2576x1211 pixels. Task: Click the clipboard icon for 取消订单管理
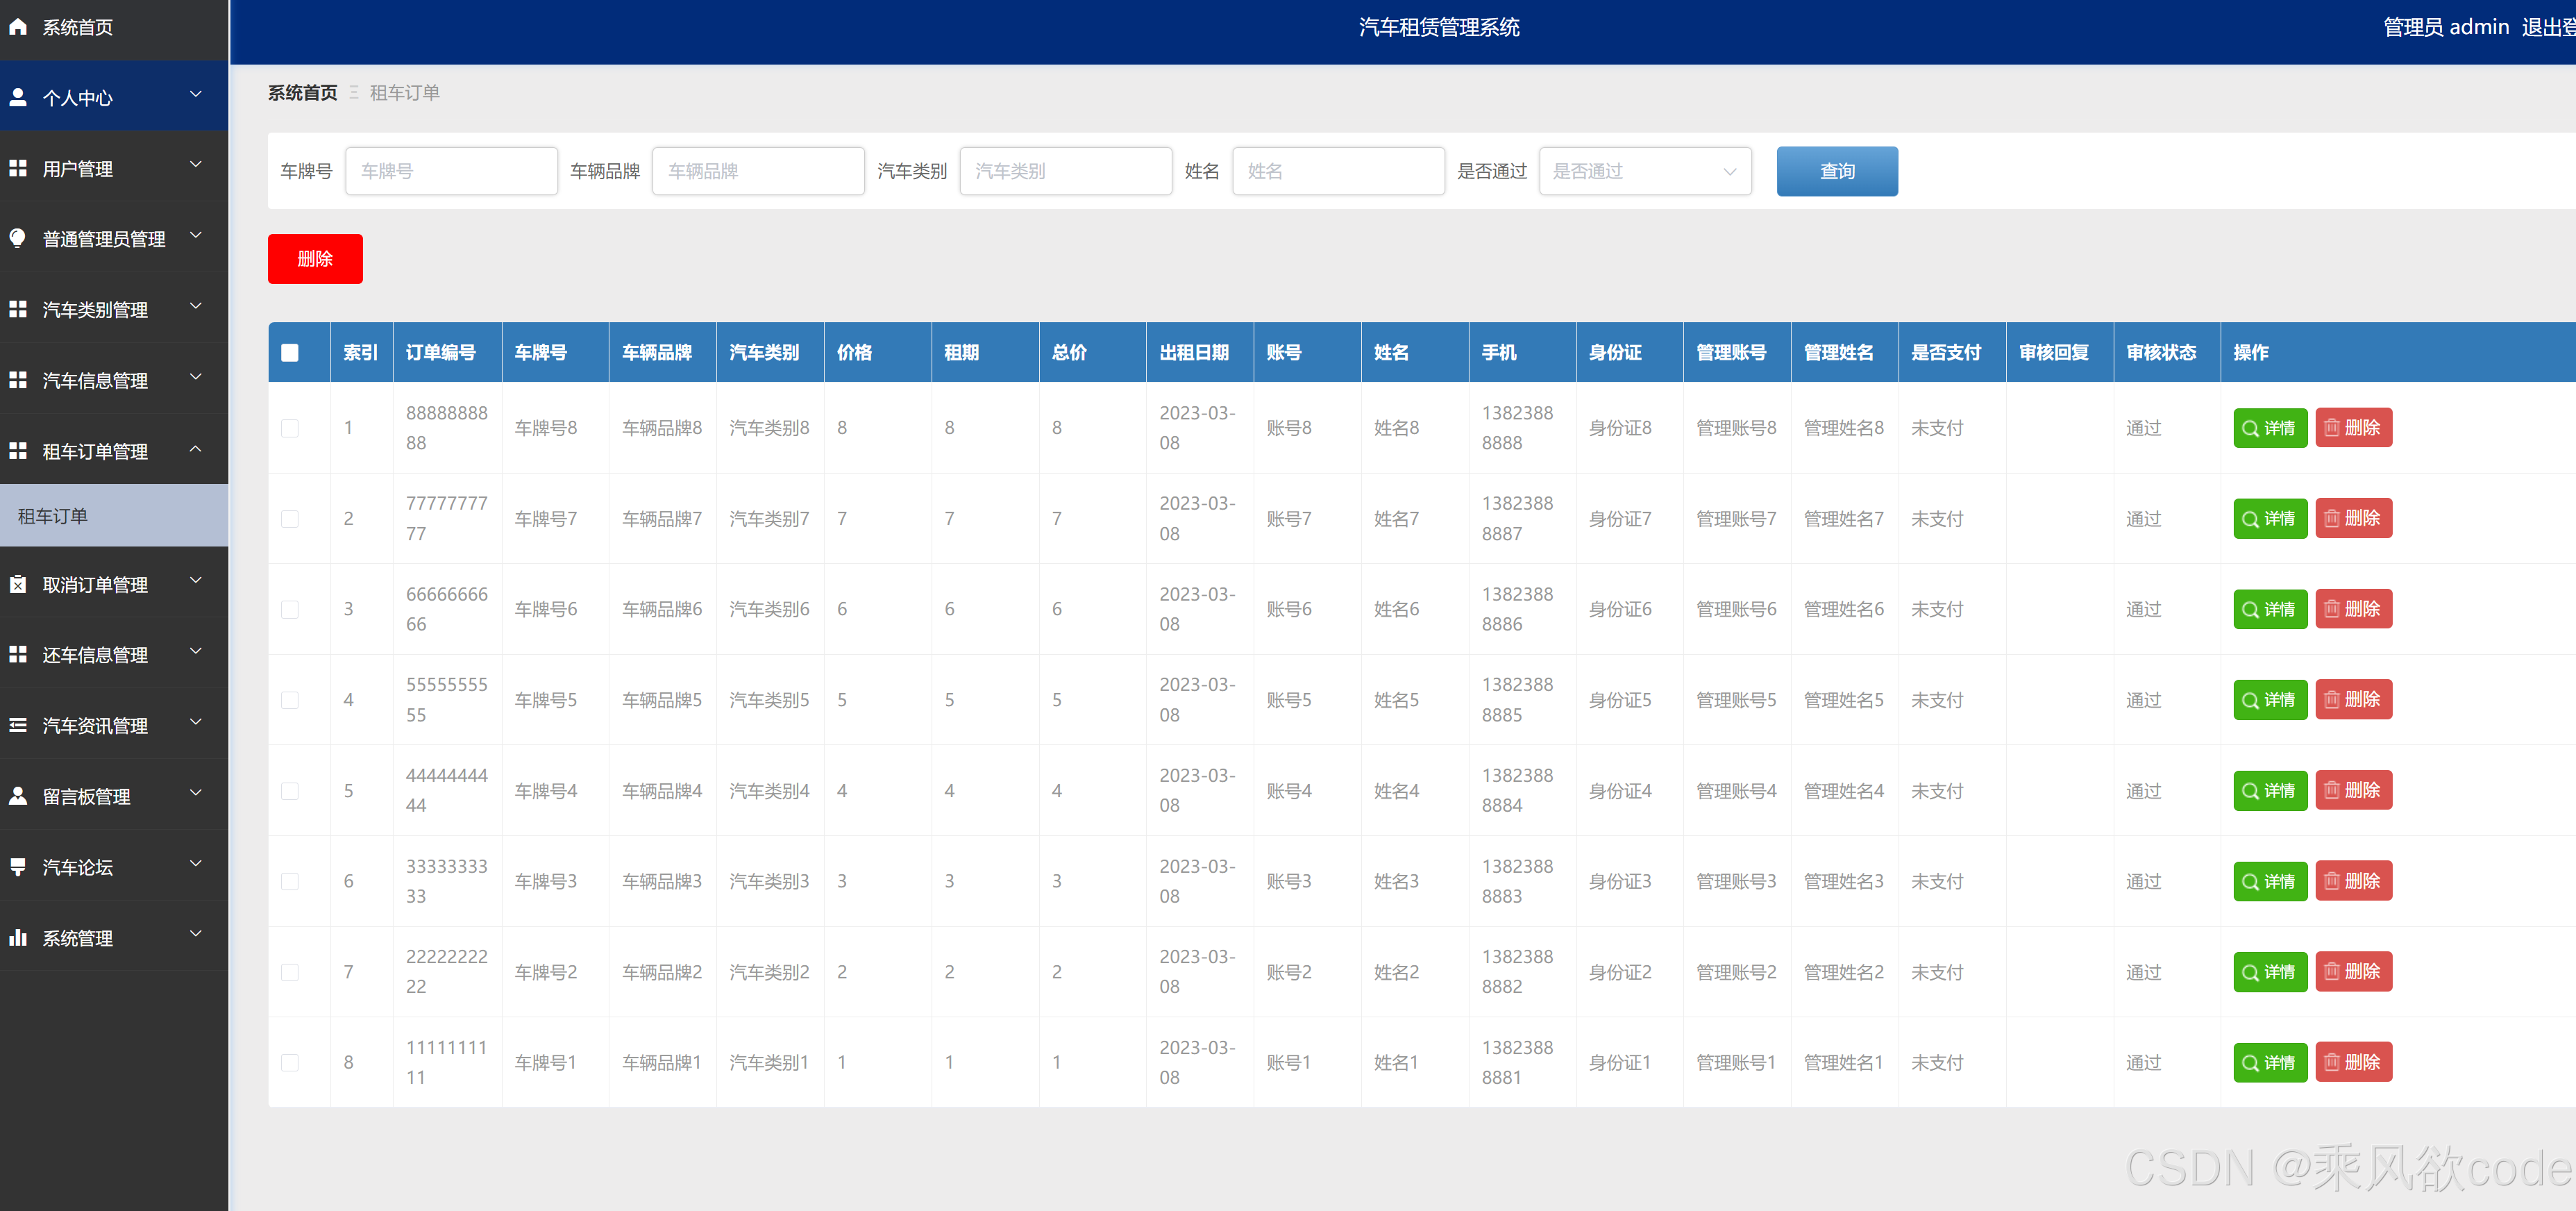(x=18, y=584)
